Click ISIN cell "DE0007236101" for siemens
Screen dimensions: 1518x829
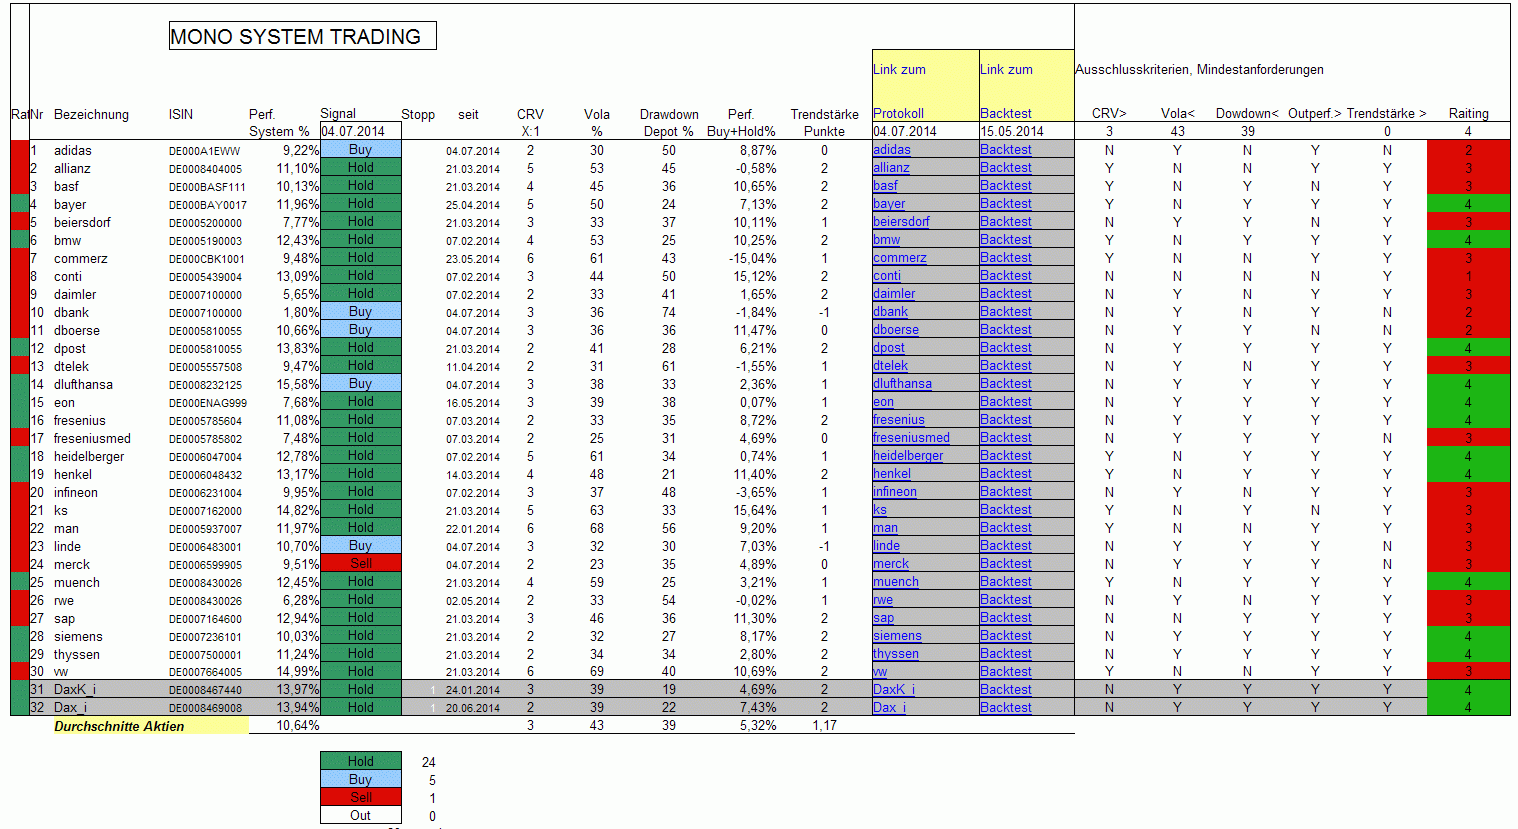[205, 637]
